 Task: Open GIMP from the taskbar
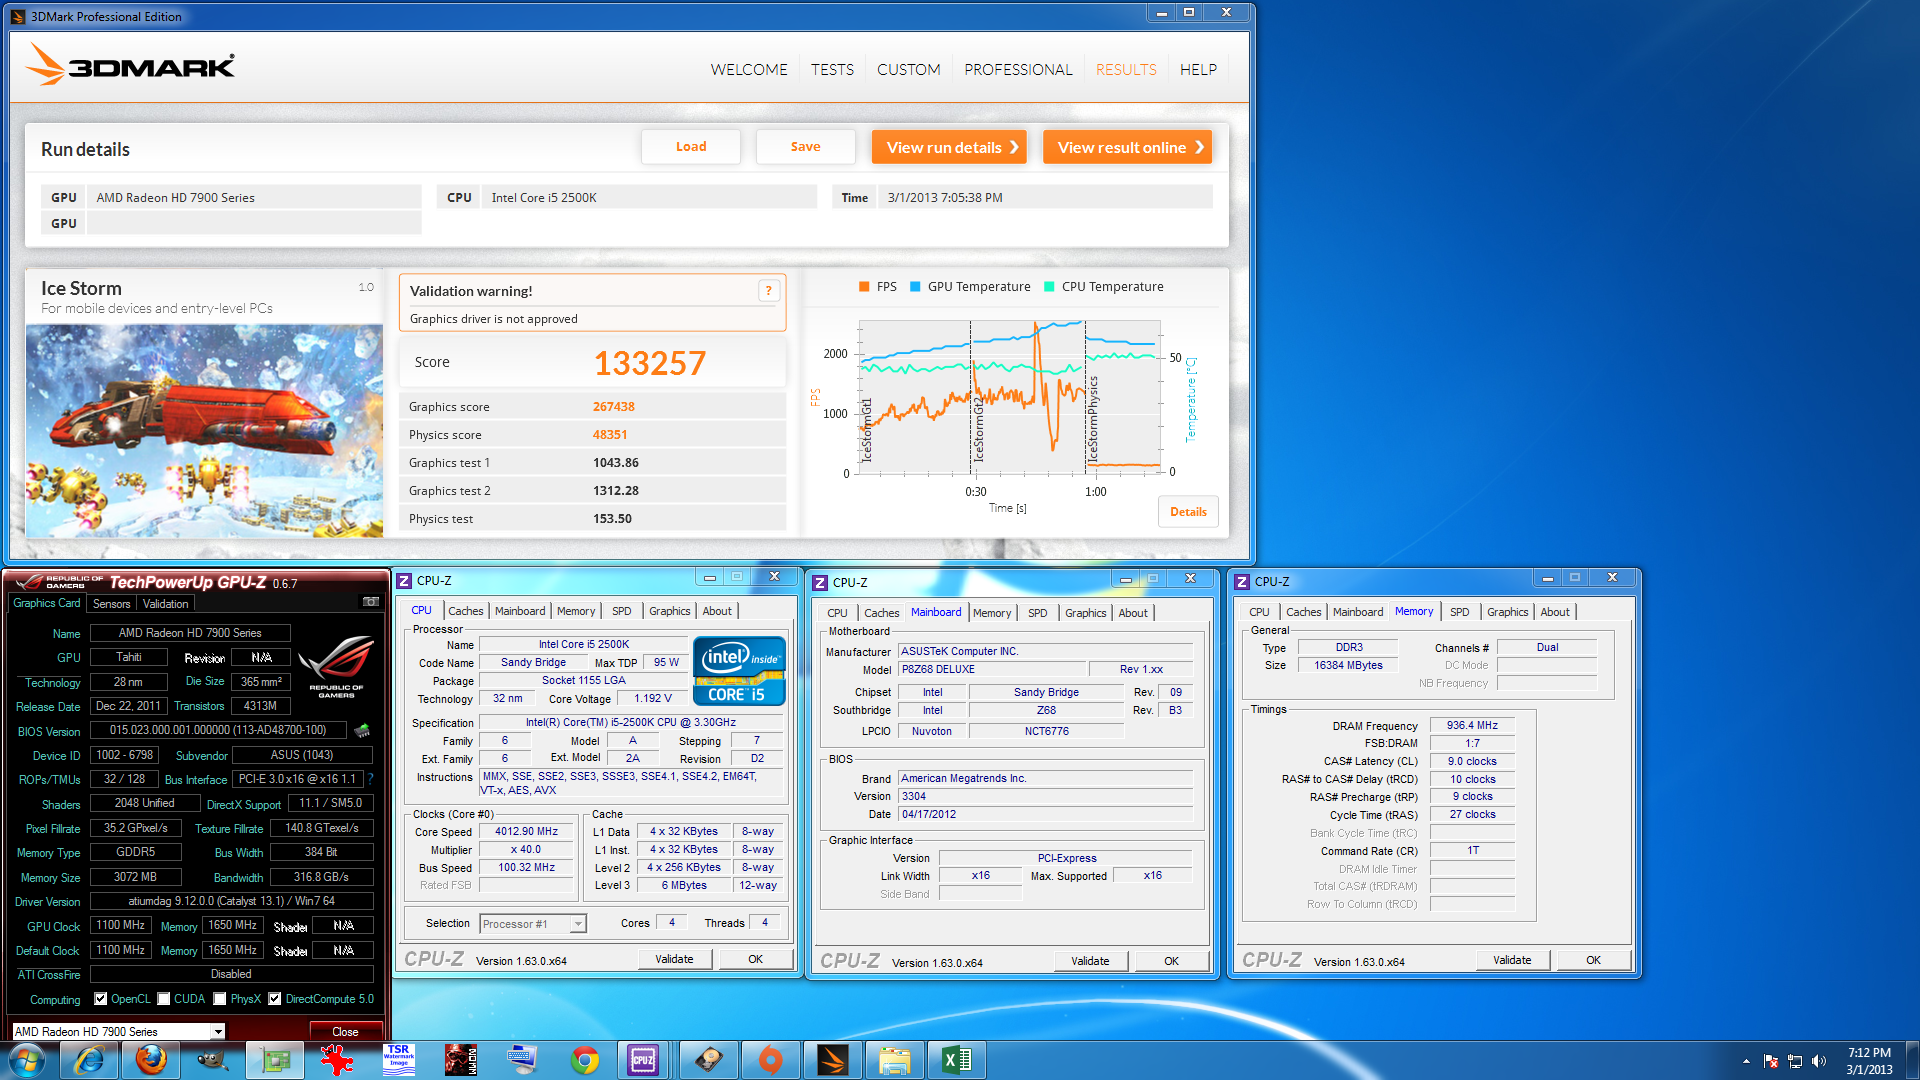(212, 1060)
